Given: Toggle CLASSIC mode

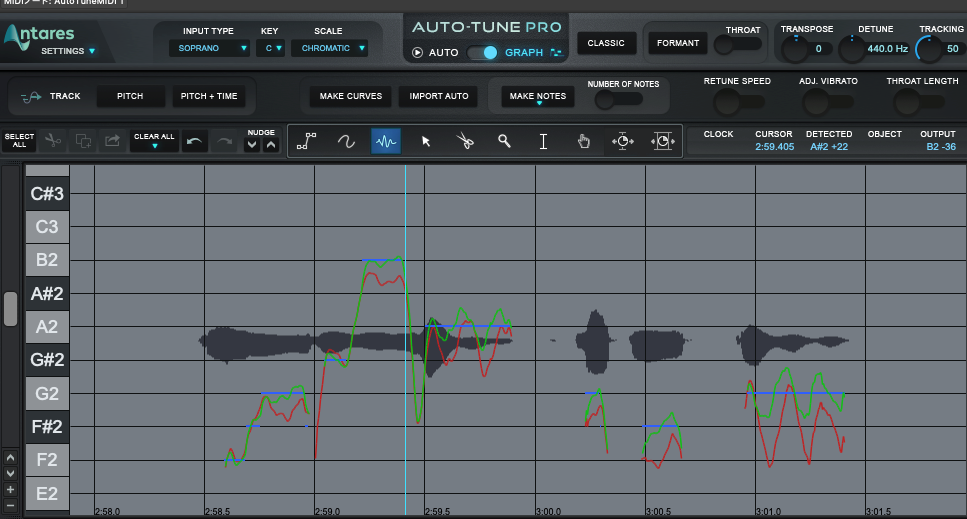Looking at the screenshot, I should pos(606,43).
